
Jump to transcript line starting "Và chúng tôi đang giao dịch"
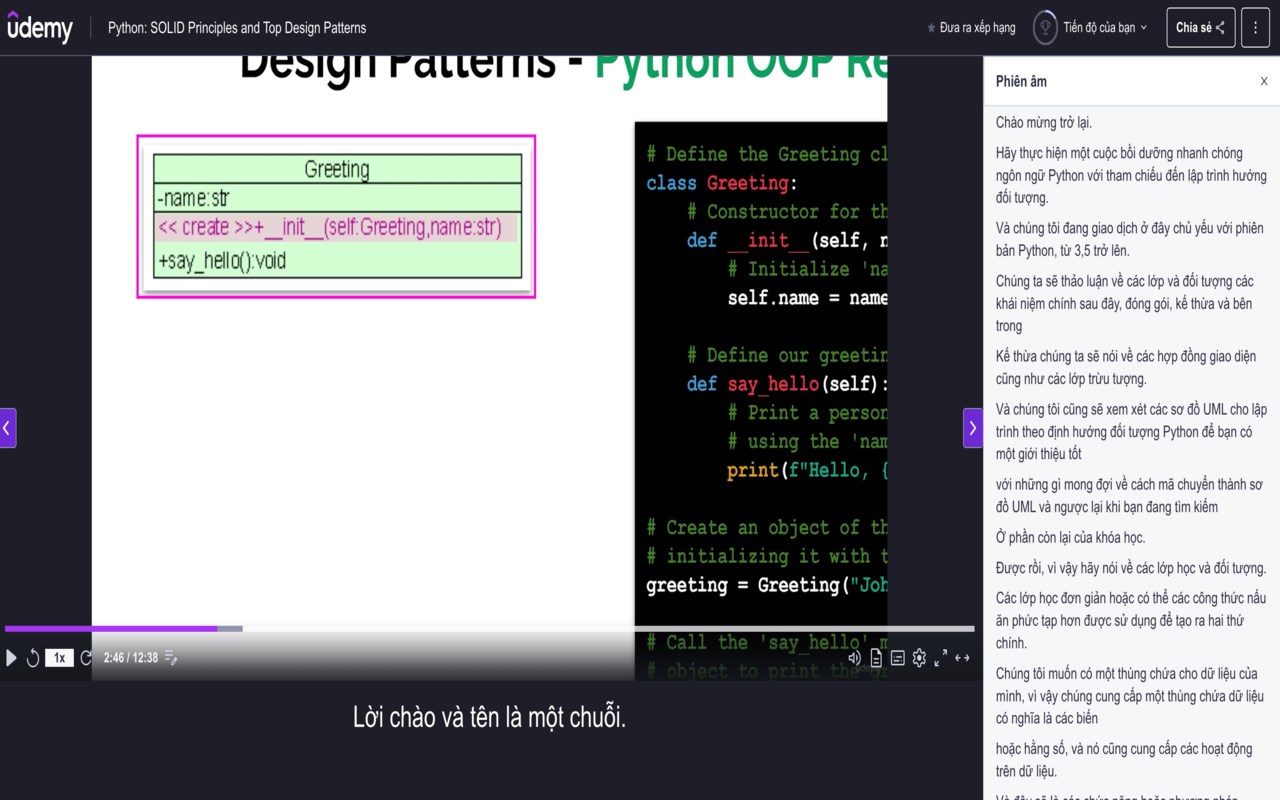click(1130, 239)
